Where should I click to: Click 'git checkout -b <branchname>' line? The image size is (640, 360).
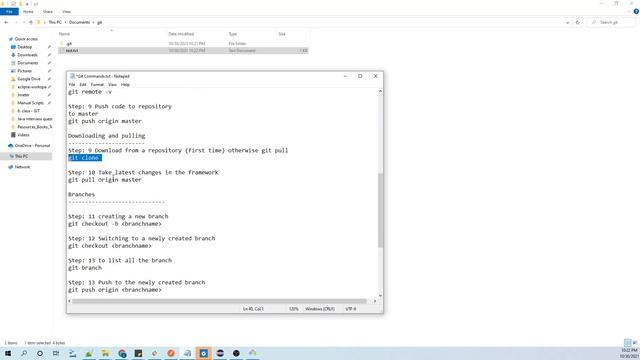[x=115, y=224]
